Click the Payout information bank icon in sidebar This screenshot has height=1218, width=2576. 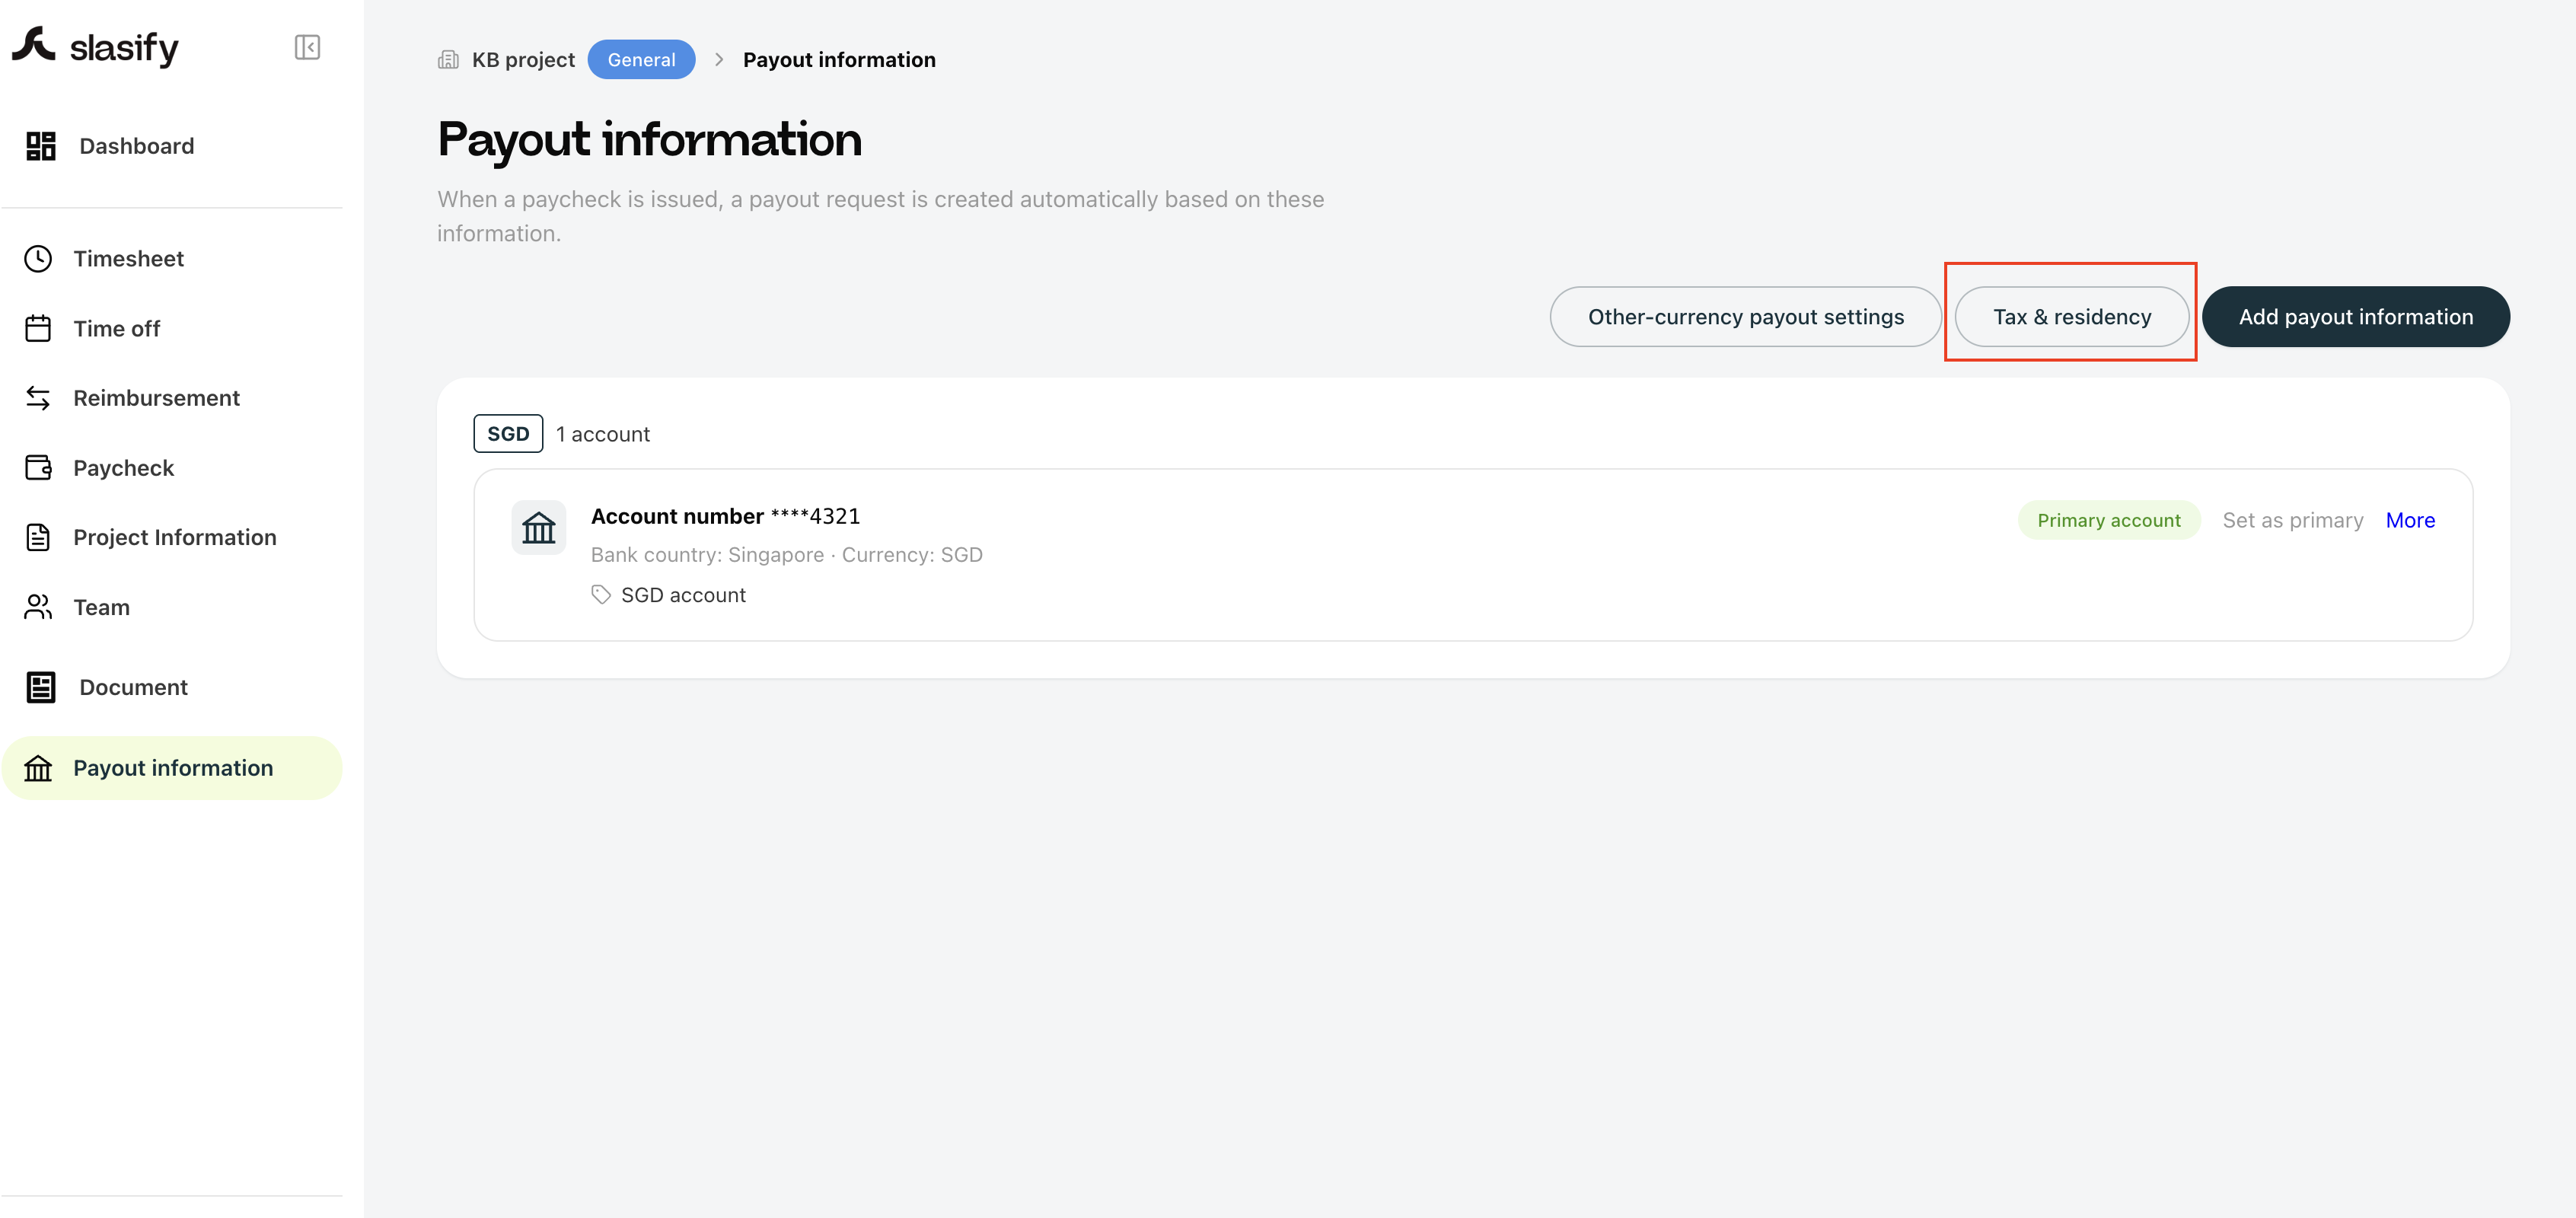pyautogui.click(x=38, y=768)
